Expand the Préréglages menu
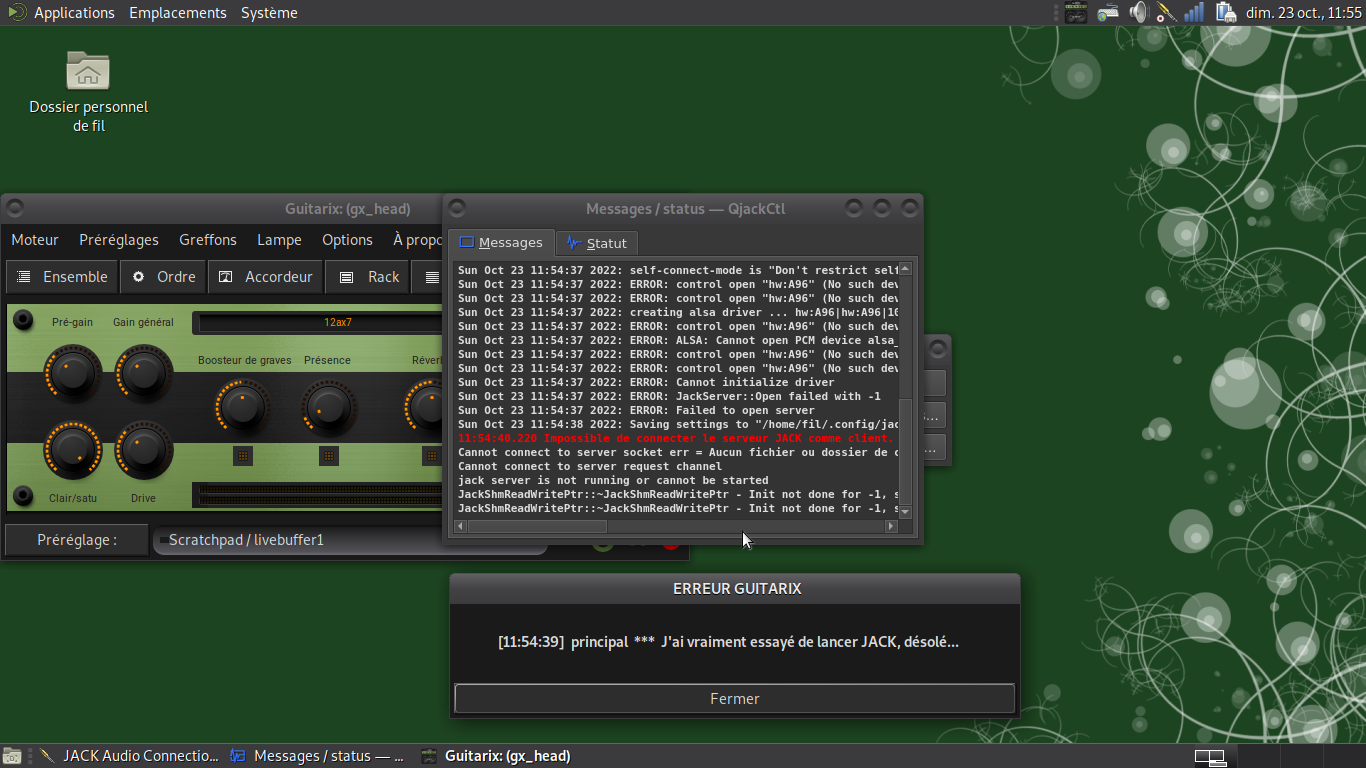The image size is (1366, 768). [x=119, y=240]
